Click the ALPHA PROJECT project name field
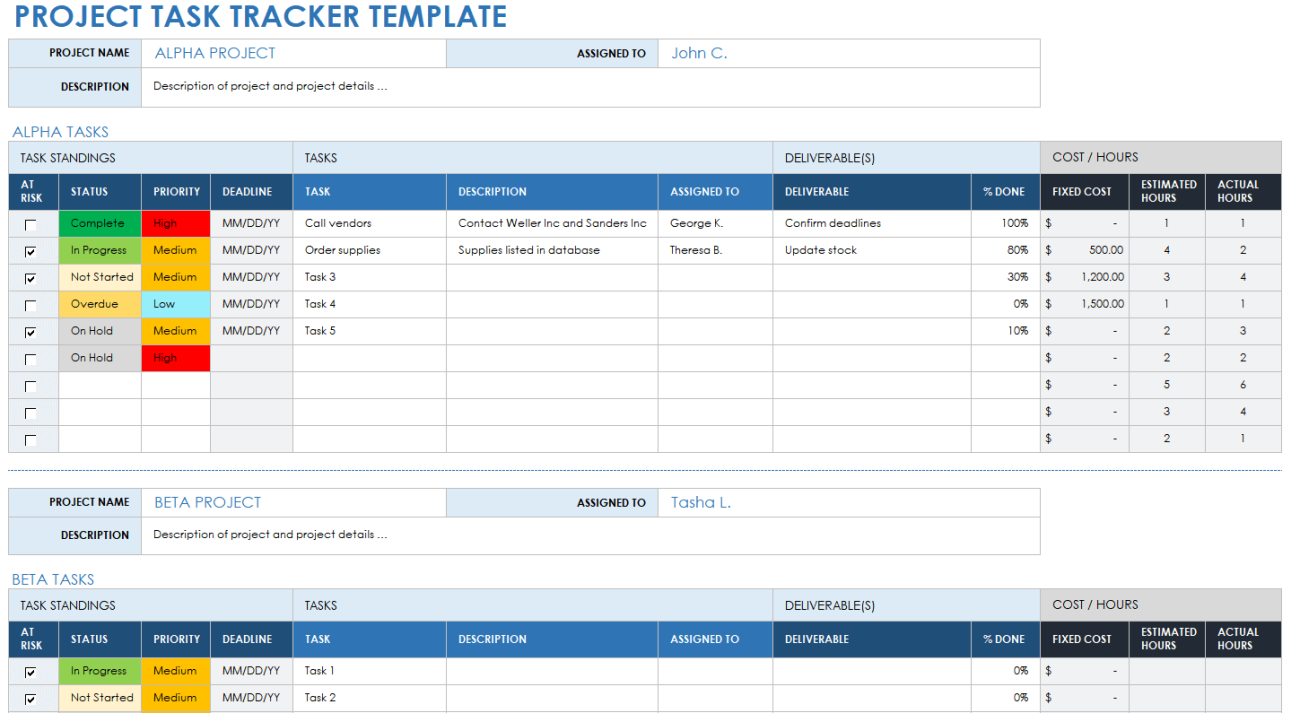This screenshot has height=713, width=1300. (x=294, y=53)
